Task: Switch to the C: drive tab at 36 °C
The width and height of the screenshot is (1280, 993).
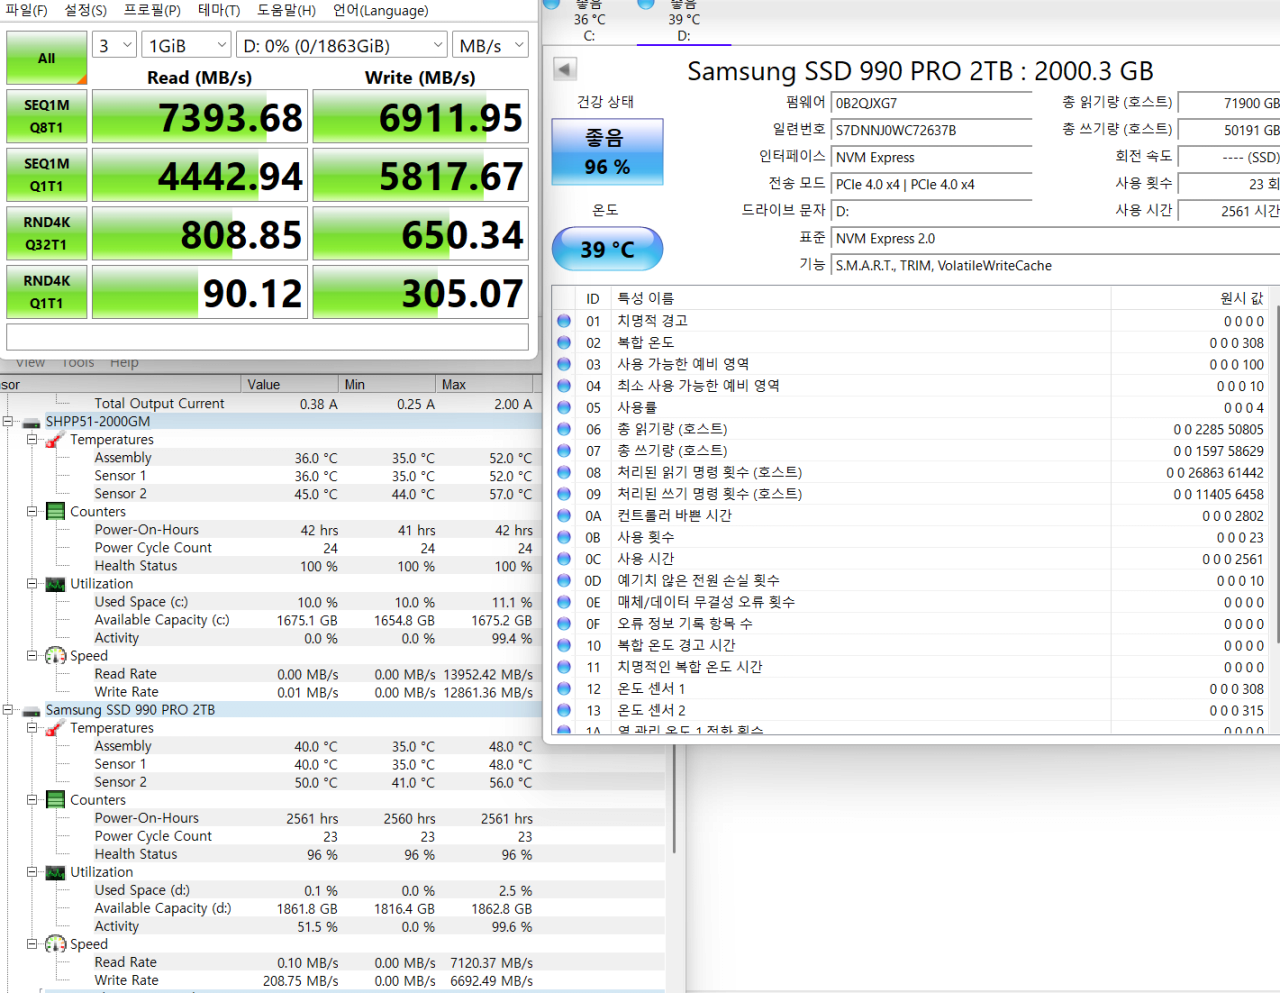Action: pyautogui.click(x=589, y=21)
